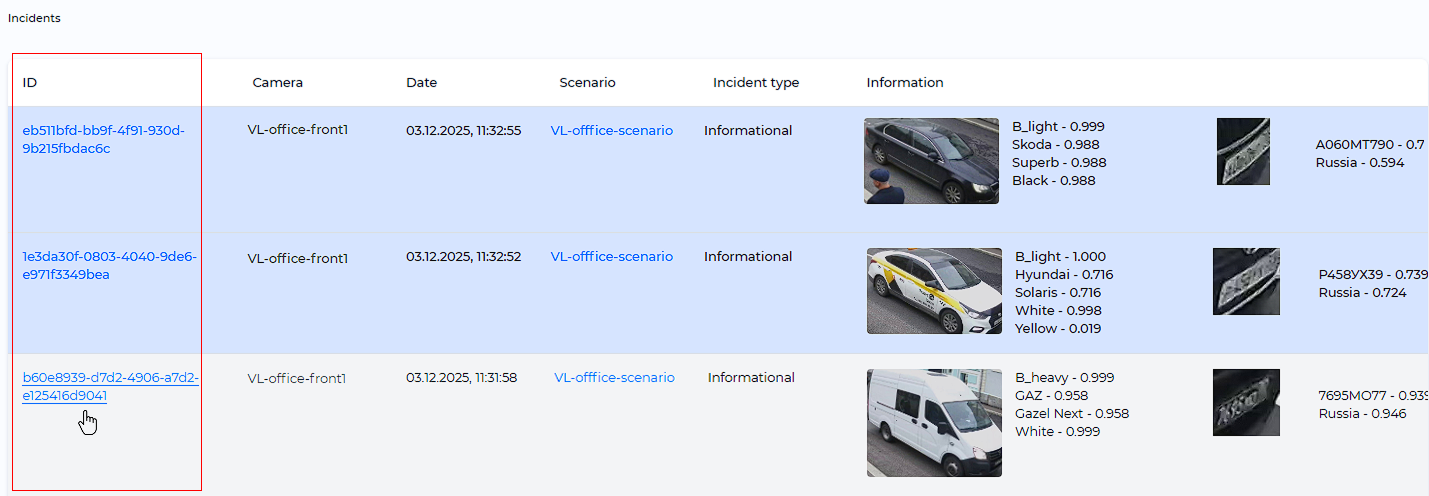
Task: Click the B_light - 0.999 value
Action: pyautogui.click(x=1058, y=126)
